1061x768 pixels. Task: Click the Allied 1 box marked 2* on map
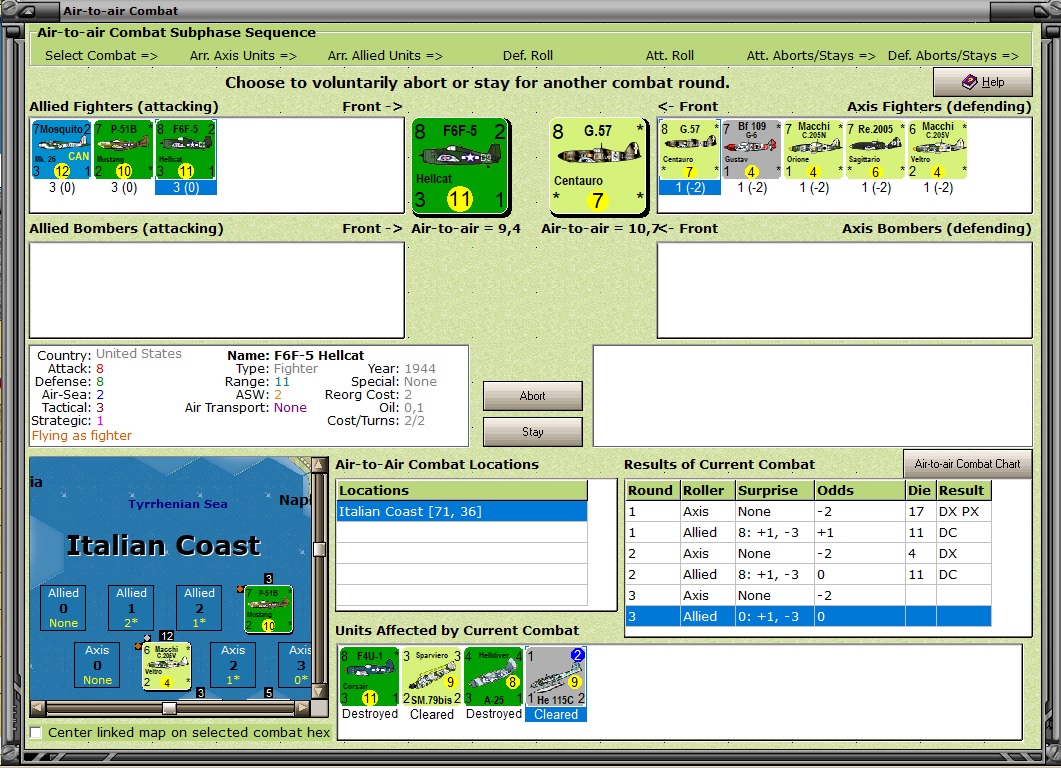131,608
